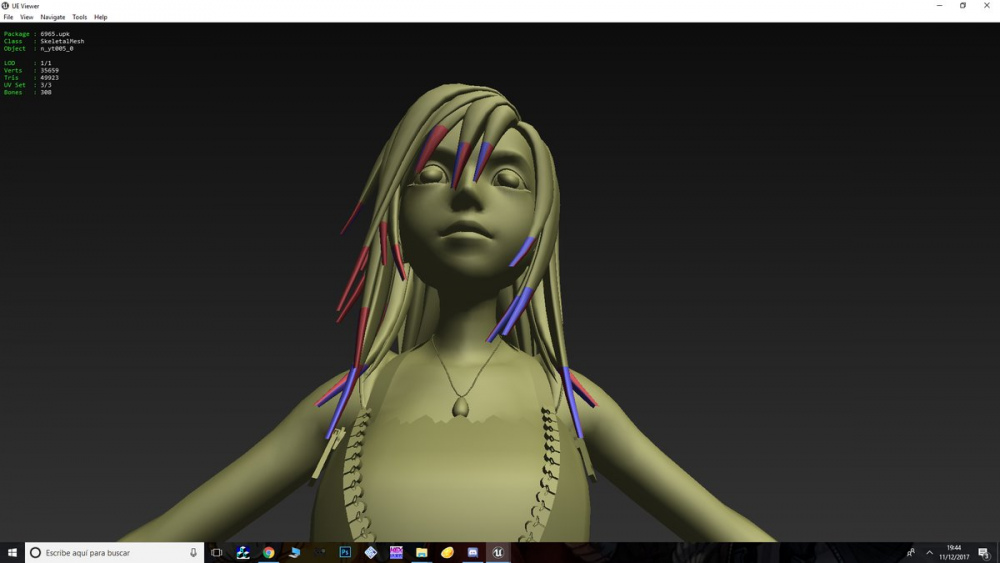Activate the microphone voice search icon
Image resolution: width=1000 pixels, height=563 pixels.
point(193,553)
